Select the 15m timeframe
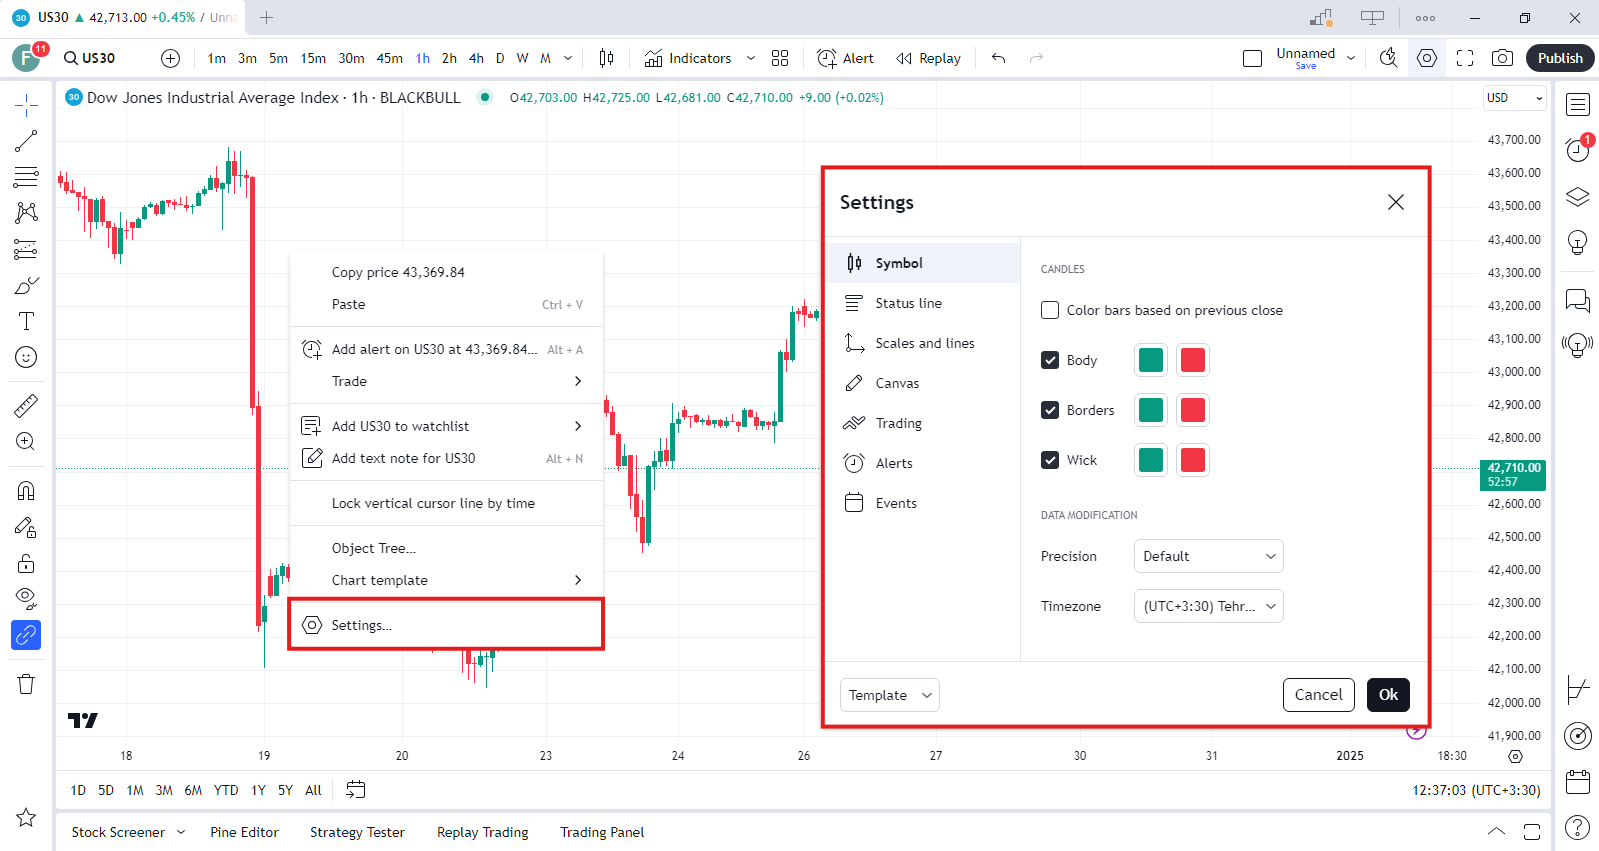The width and height of the screenshot is (1599, 851). click(x=313, y=58)
